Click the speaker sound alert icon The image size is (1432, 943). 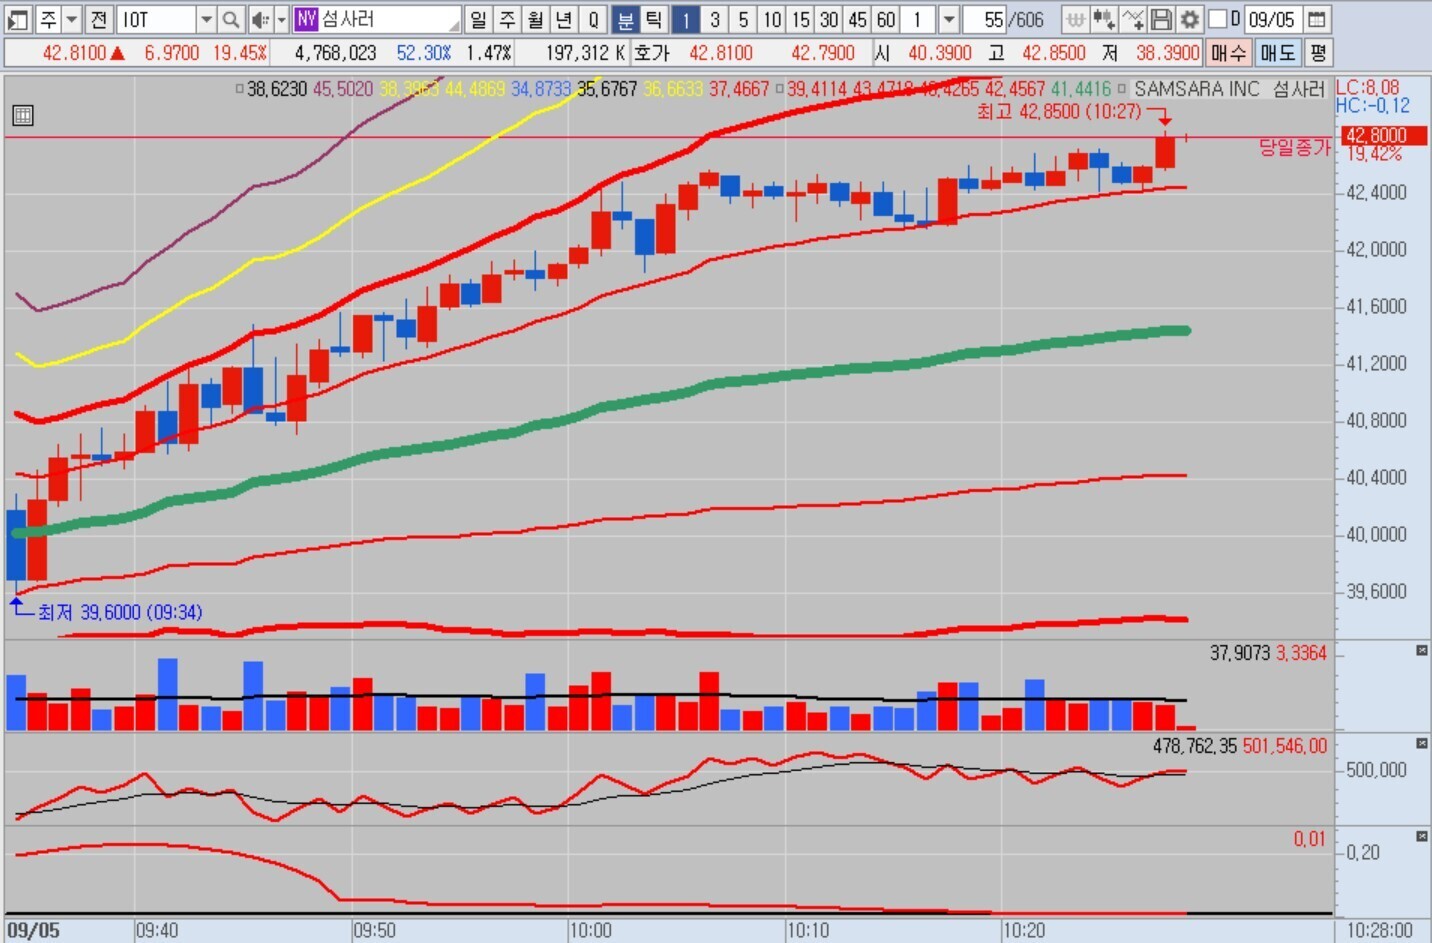coord(259,19)
